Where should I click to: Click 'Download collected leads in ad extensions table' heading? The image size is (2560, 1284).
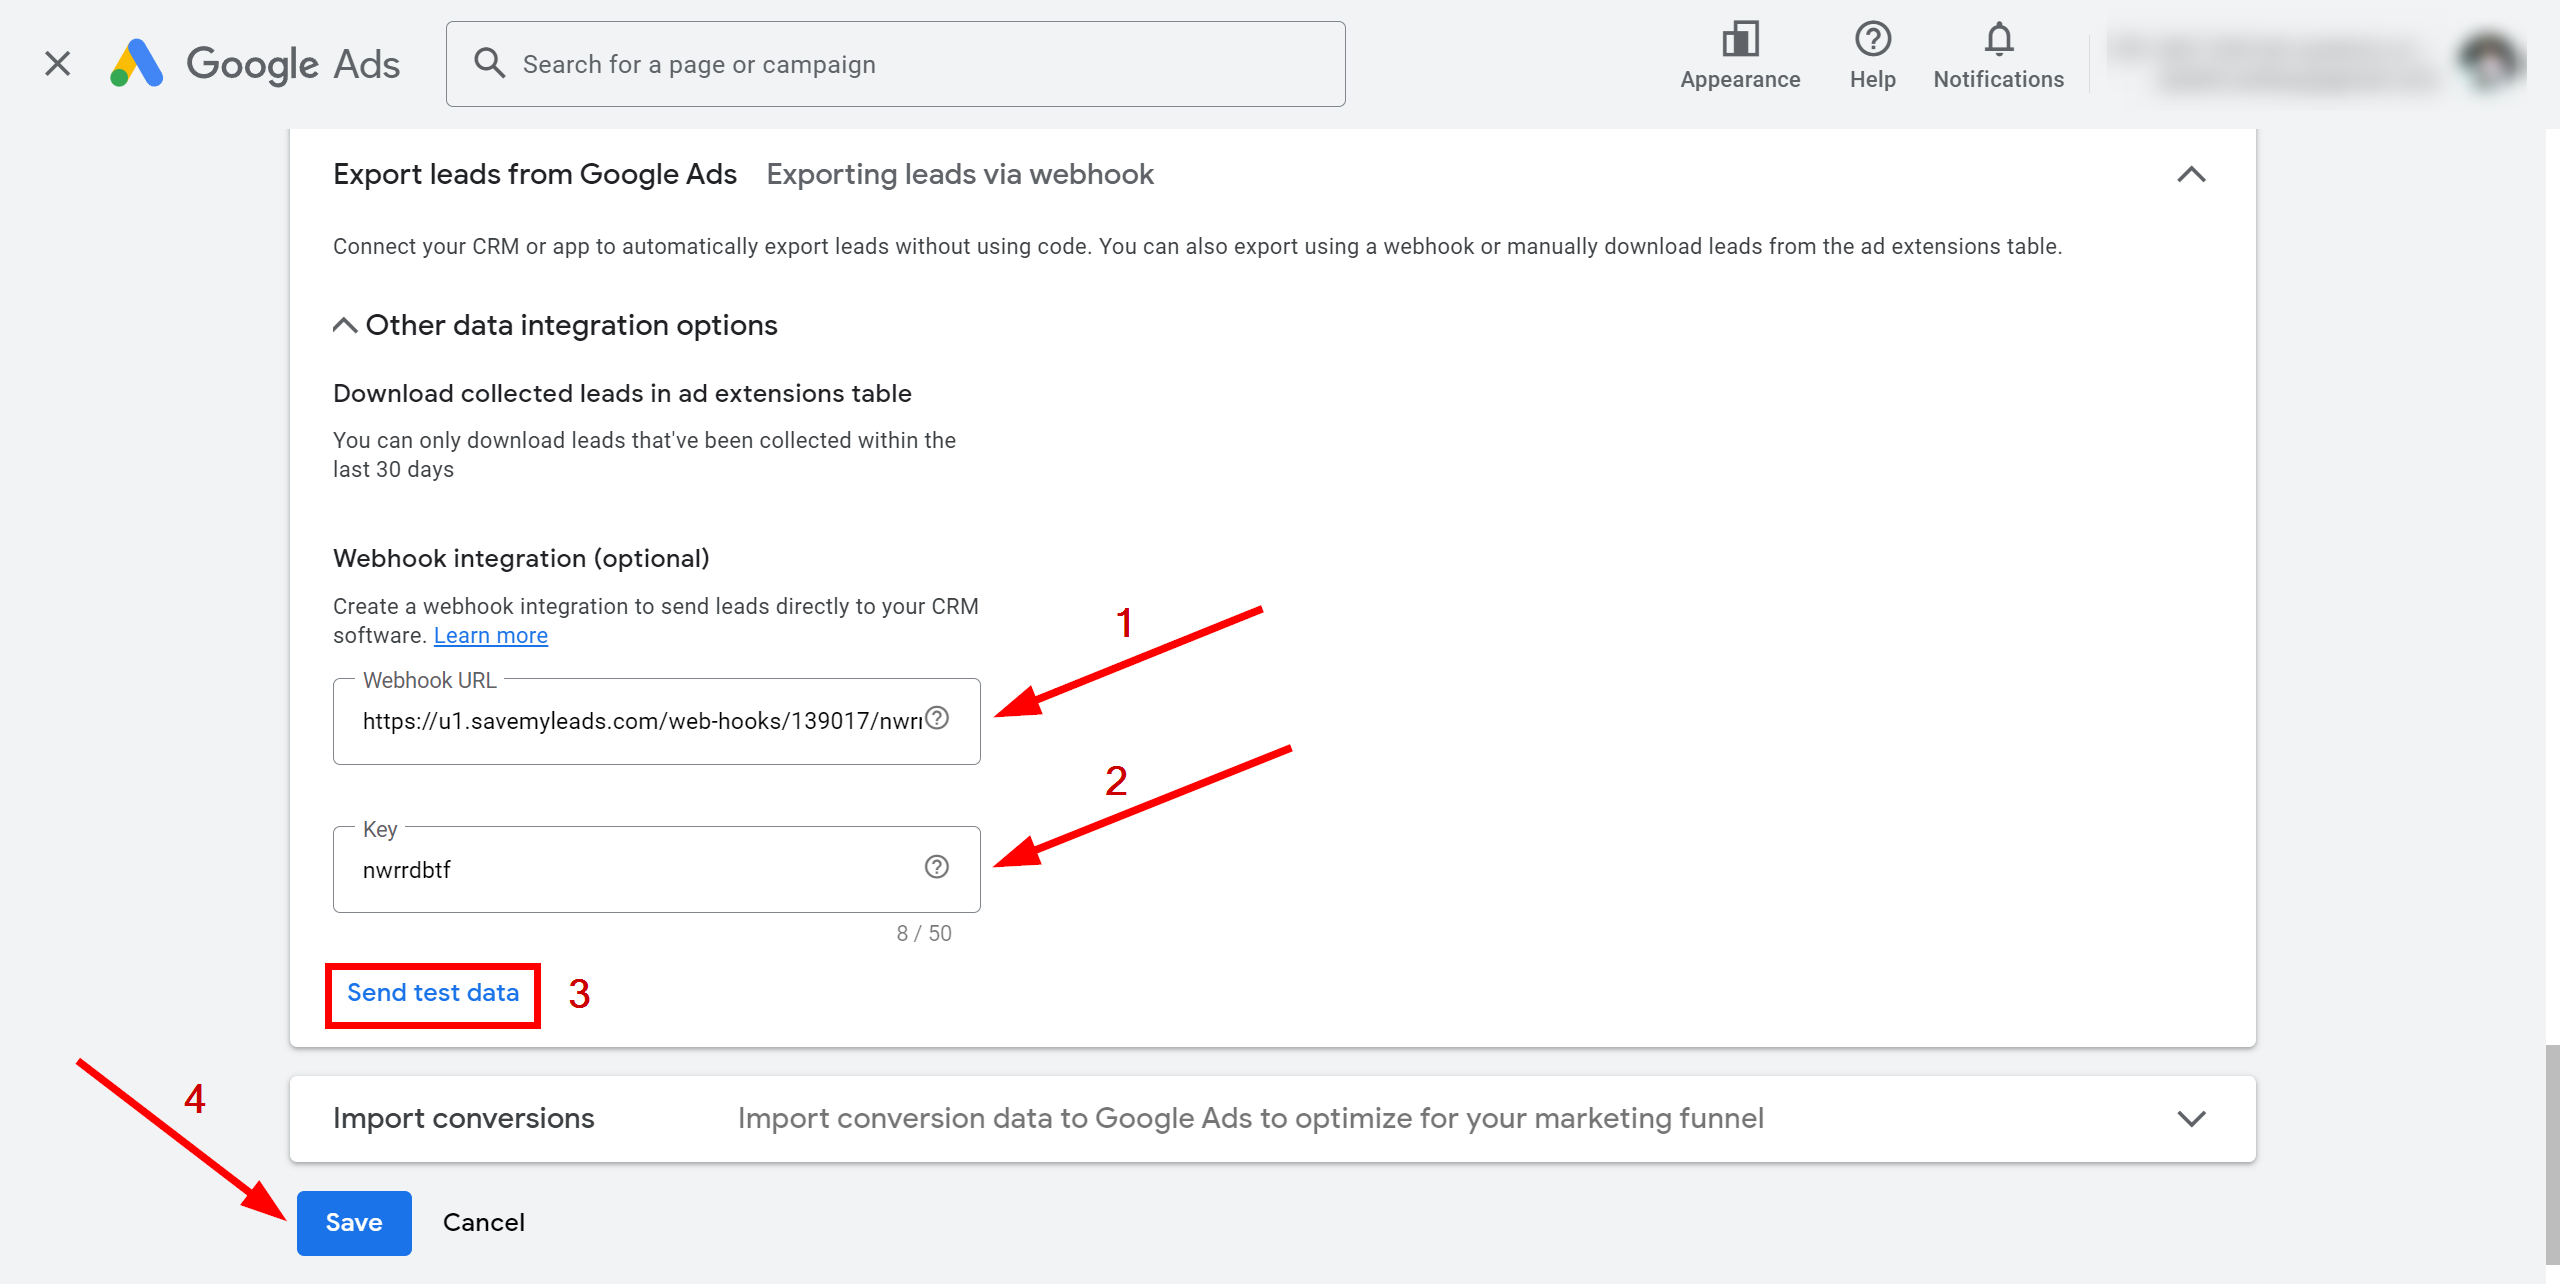622,394
